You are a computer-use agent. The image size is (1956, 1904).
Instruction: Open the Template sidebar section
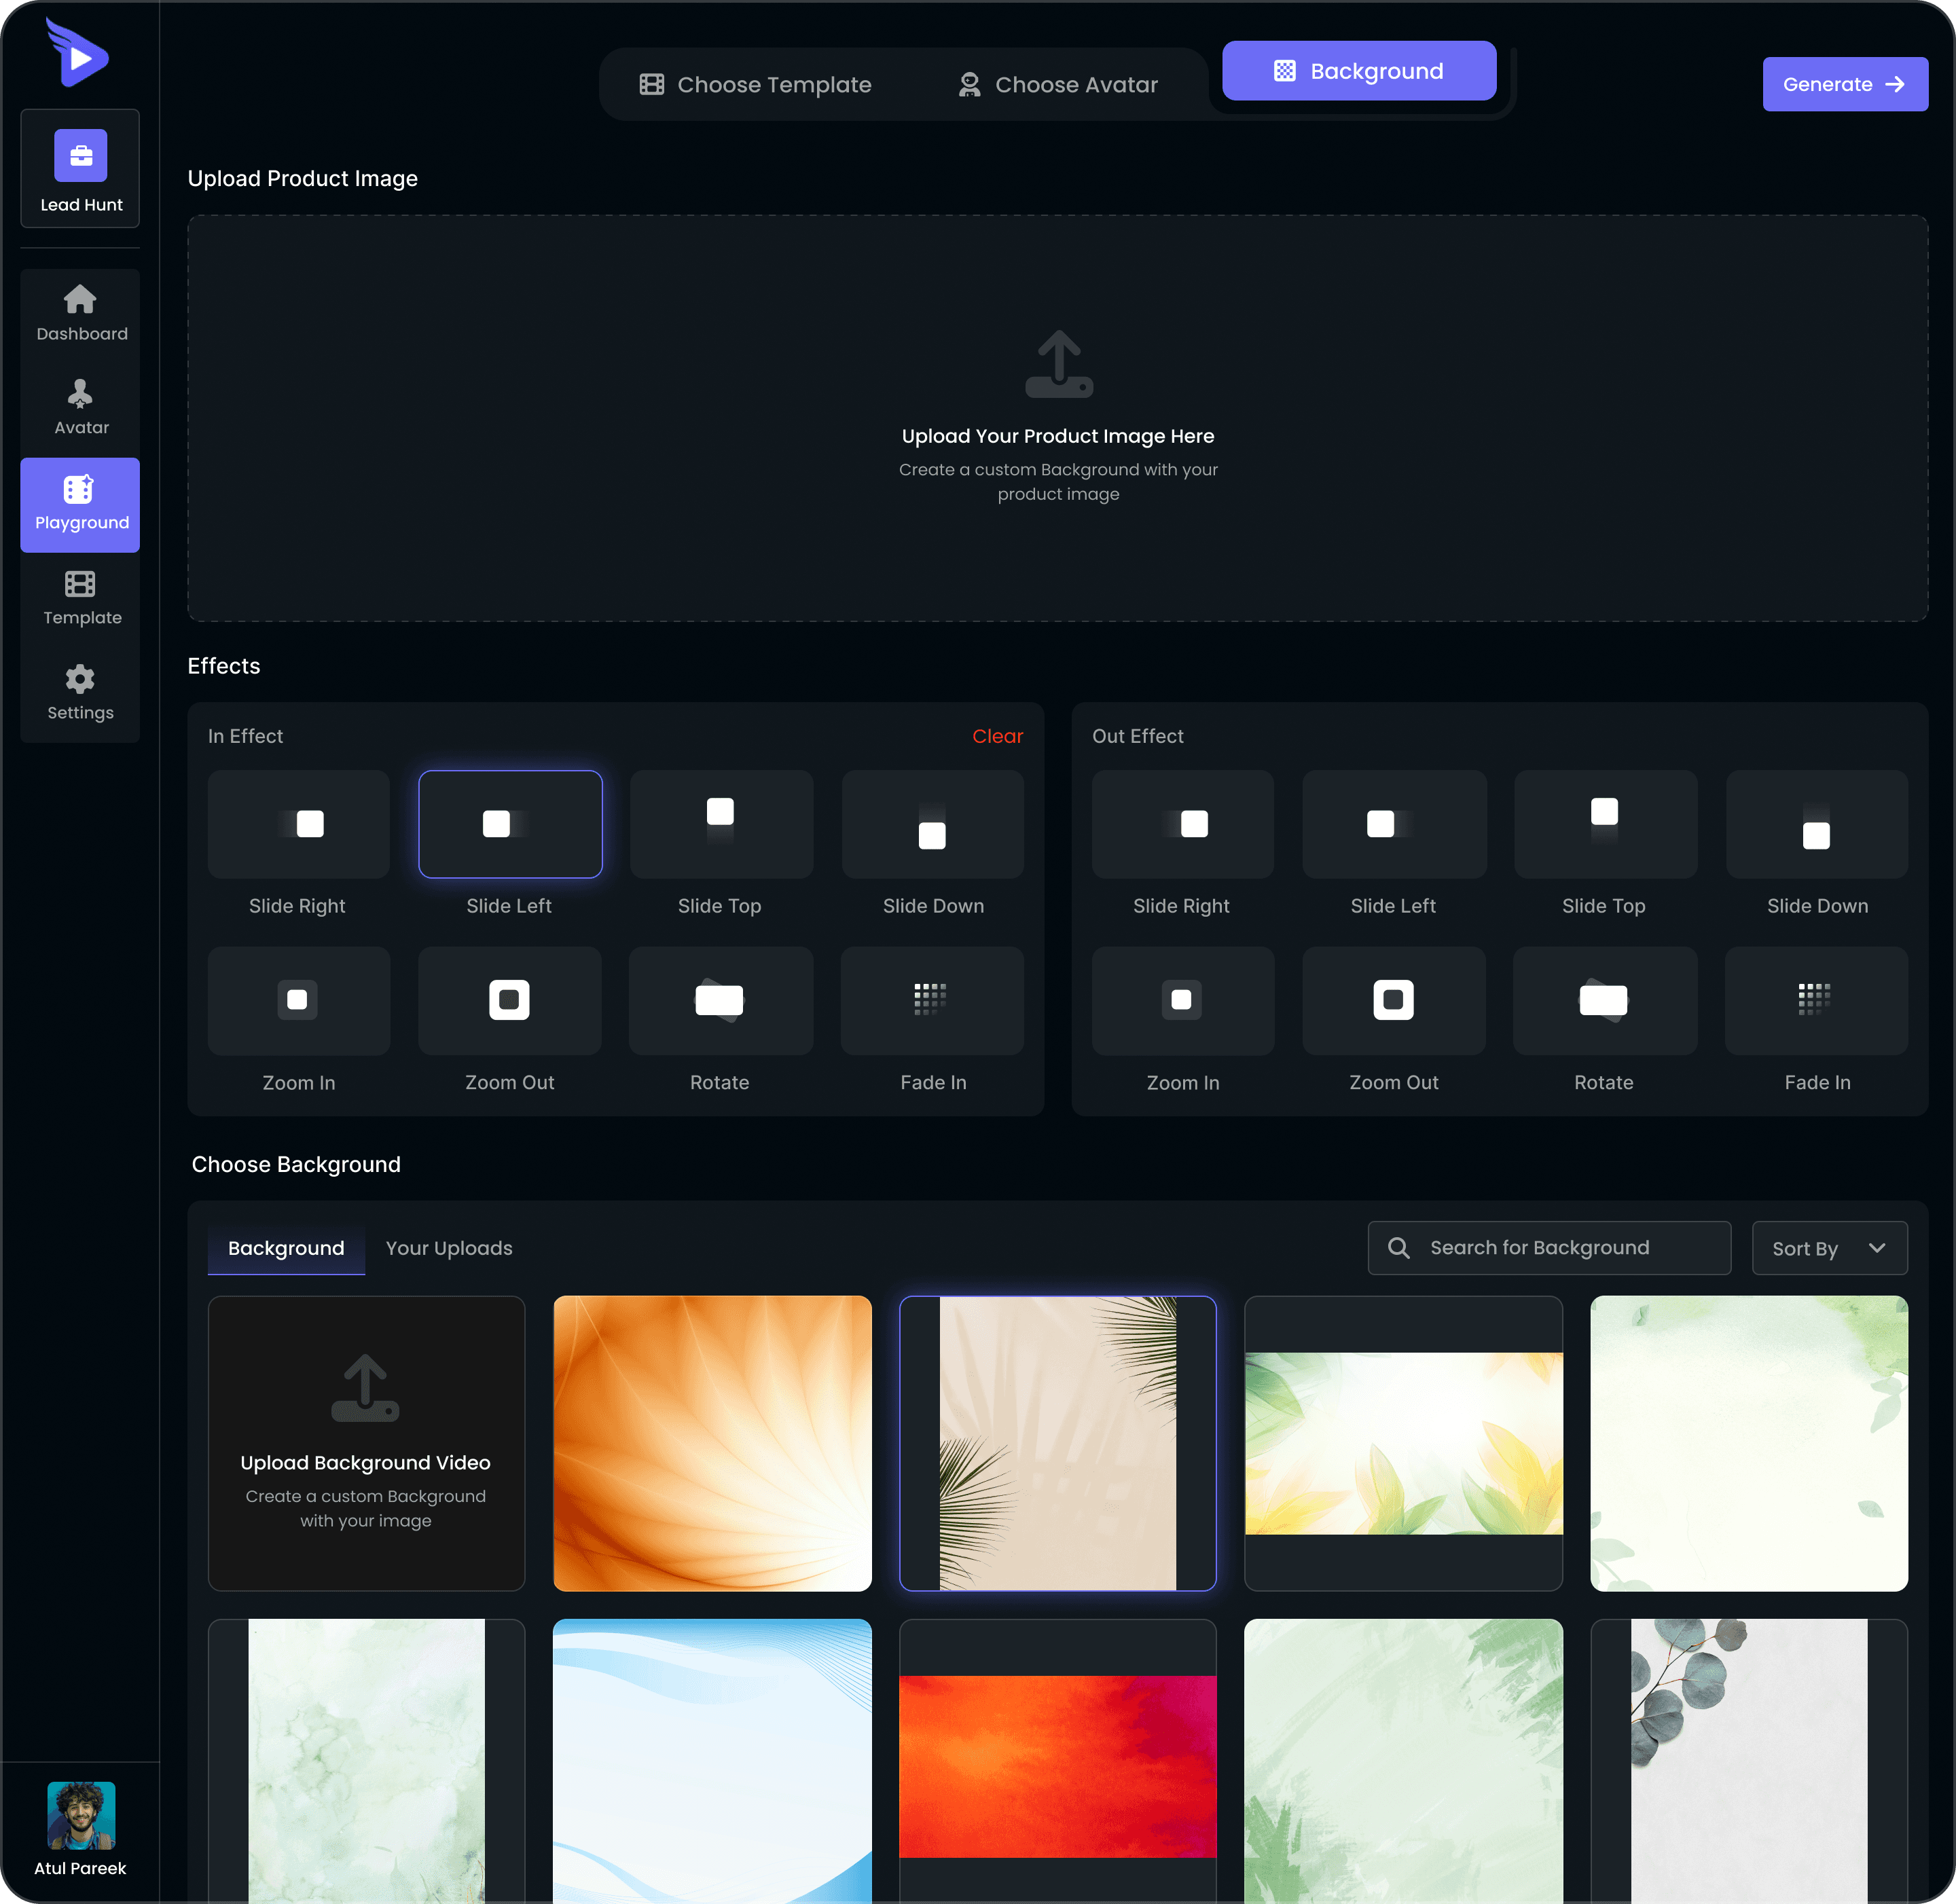pyautogui.click(x=80, y=598)
